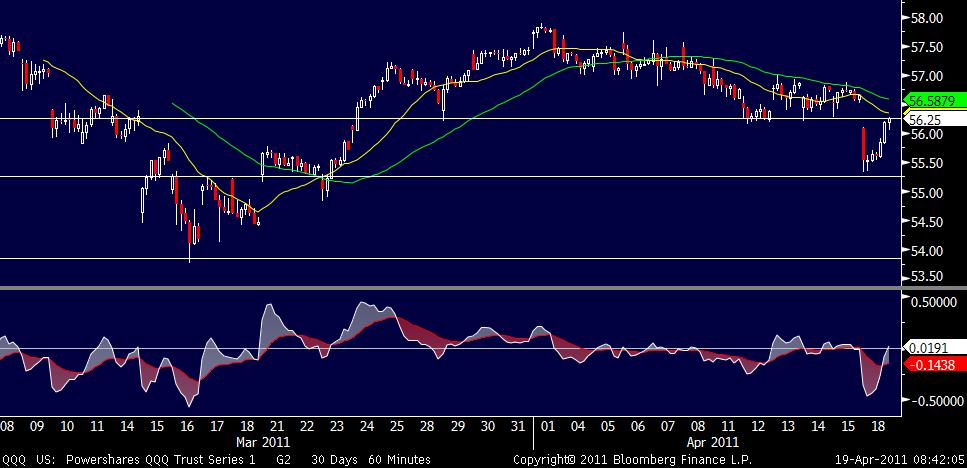
Task: Click the 57.00 price axis label
Action: coord(926,76)
